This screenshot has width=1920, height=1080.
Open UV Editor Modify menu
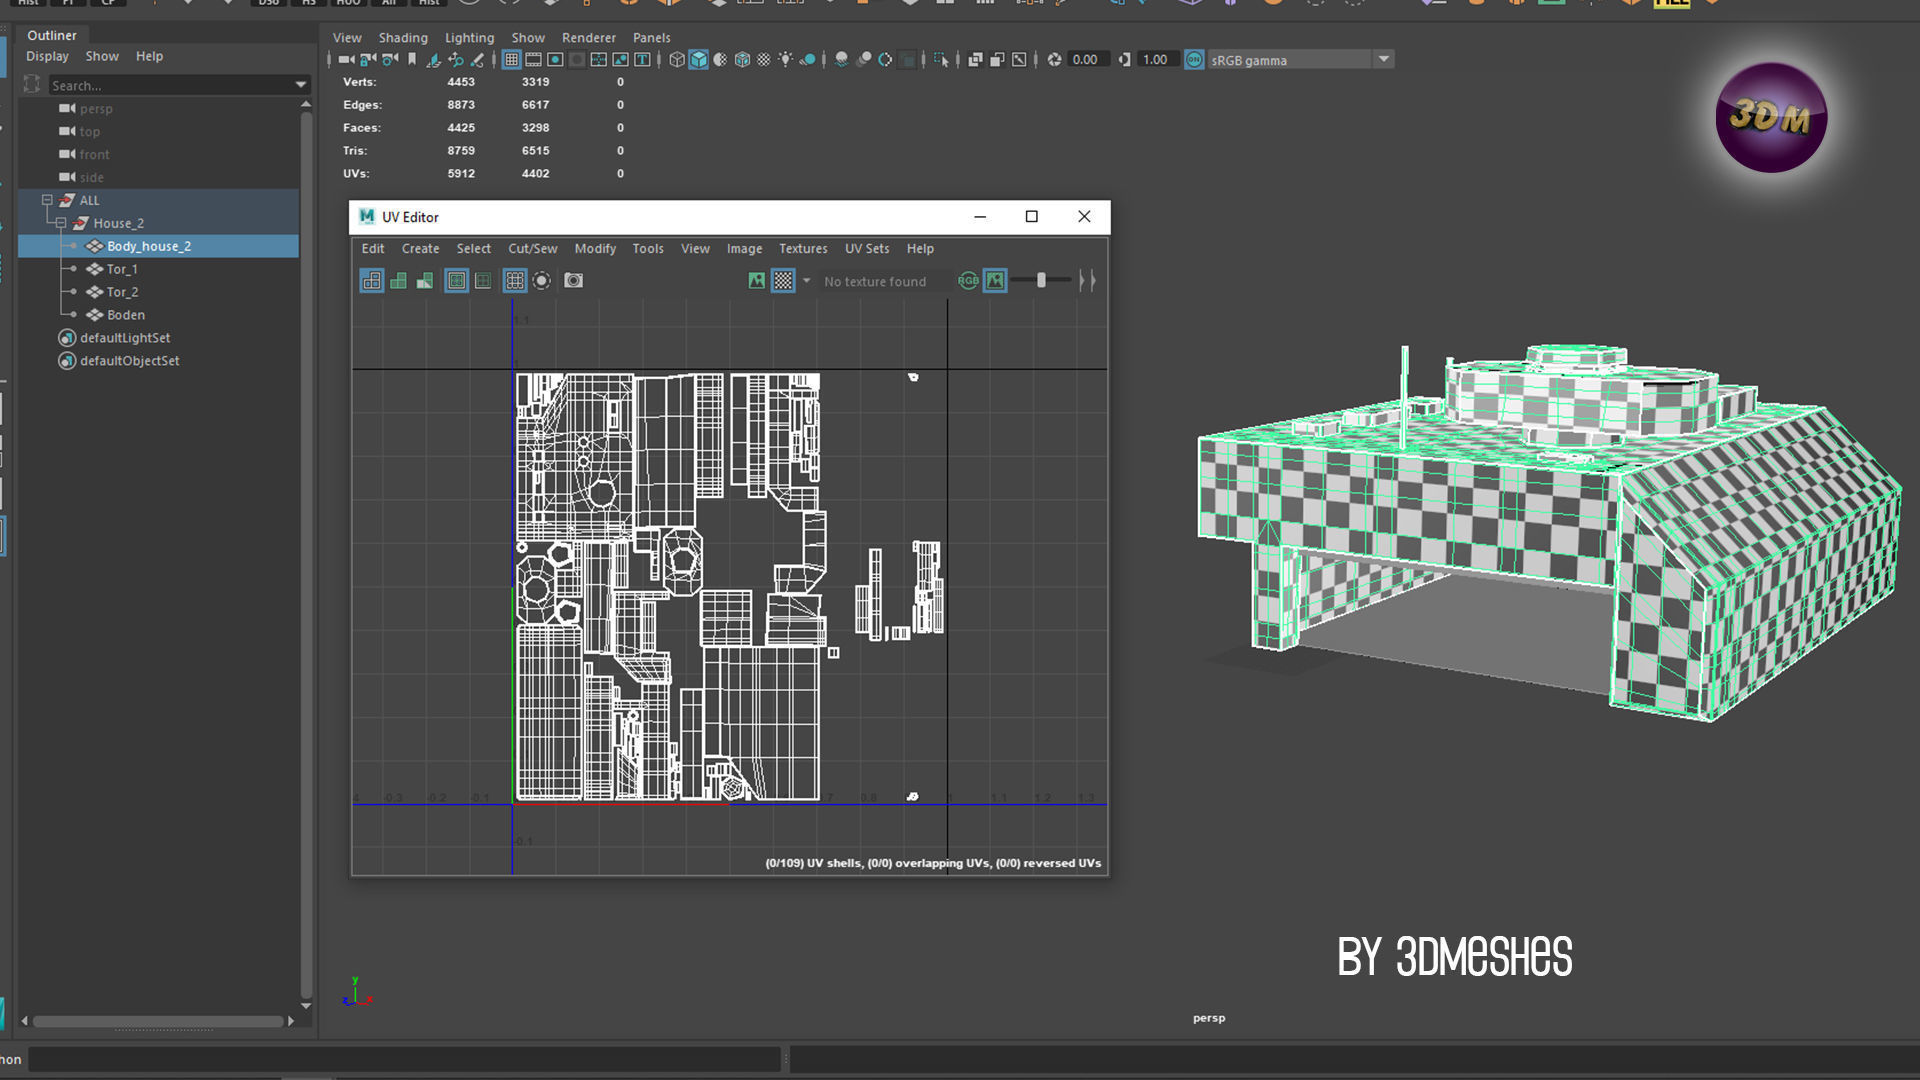pos(595,249)
